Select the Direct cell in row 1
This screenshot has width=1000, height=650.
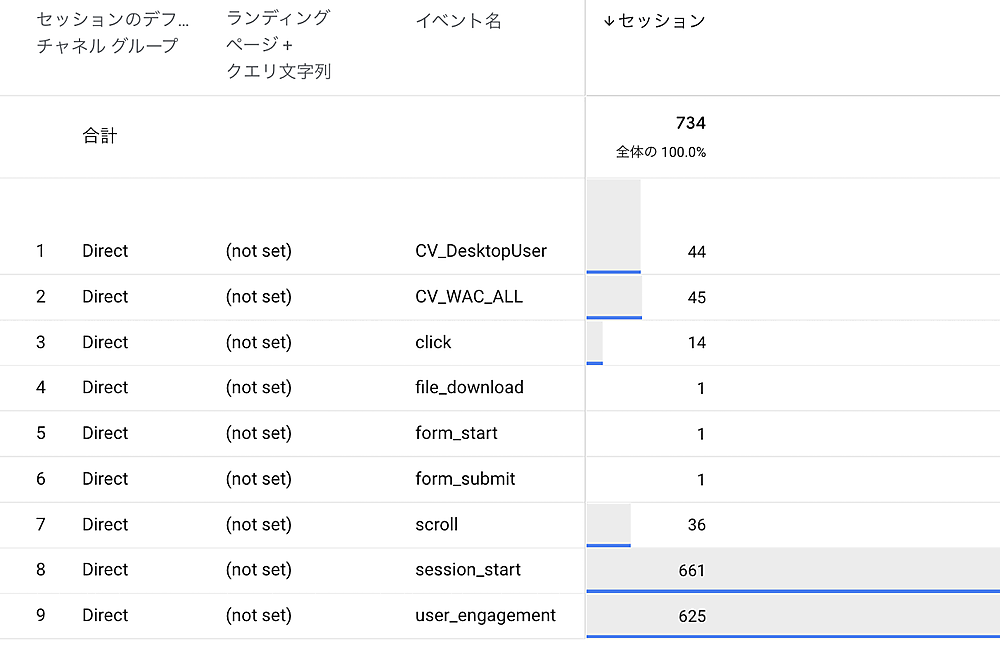pyautogui.click(x=105, y=251)
